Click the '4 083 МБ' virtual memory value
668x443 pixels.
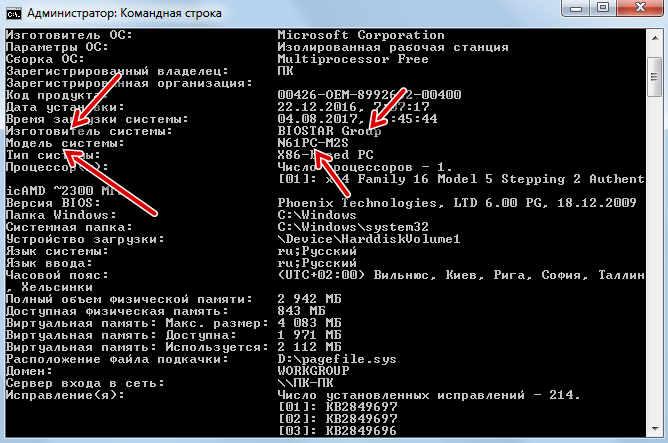point(309,322)
